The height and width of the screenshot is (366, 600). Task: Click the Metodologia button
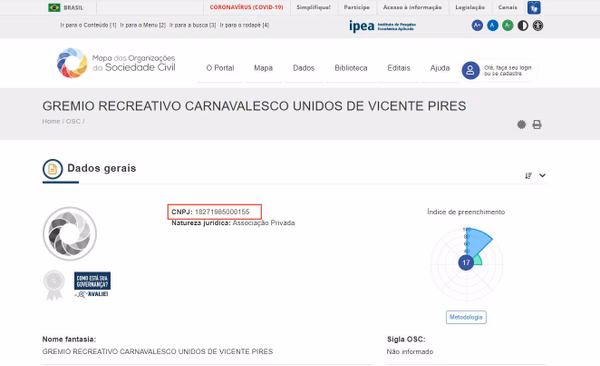466,317
